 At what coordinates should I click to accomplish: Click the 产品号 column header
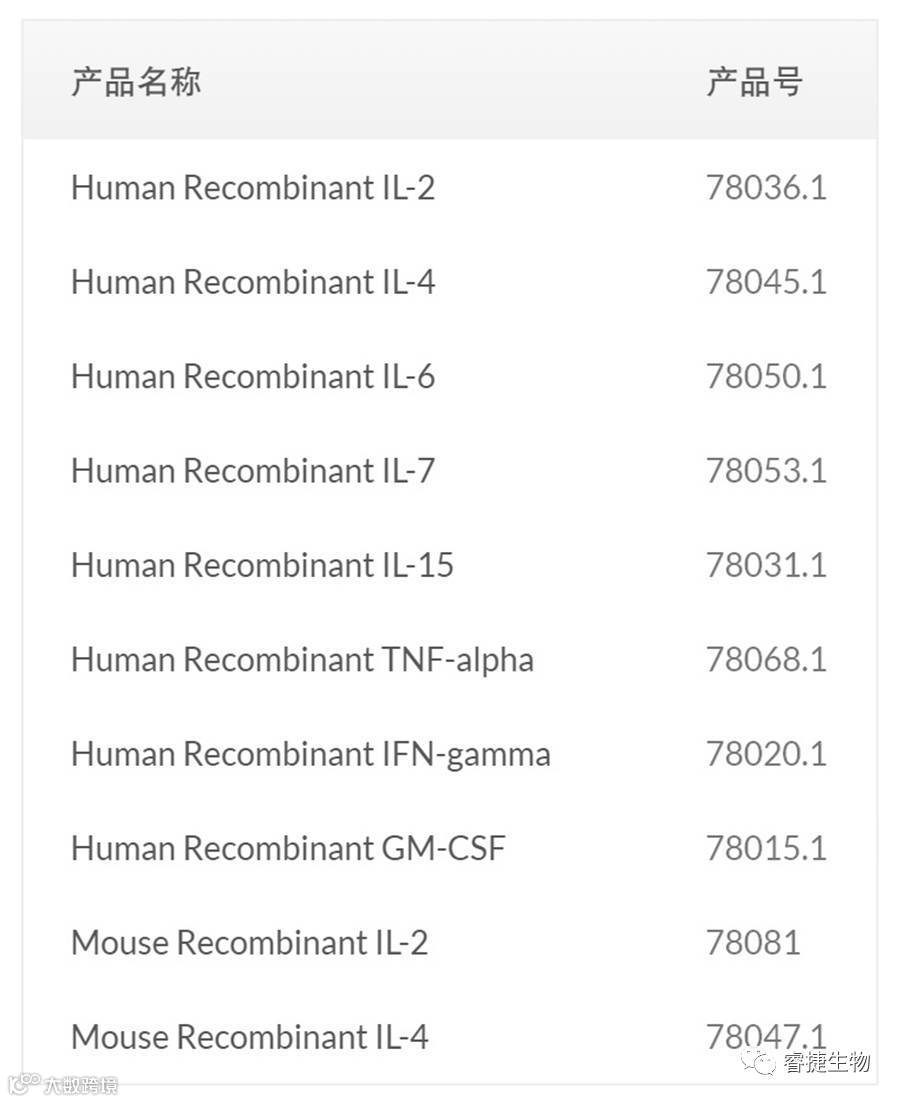754,82
